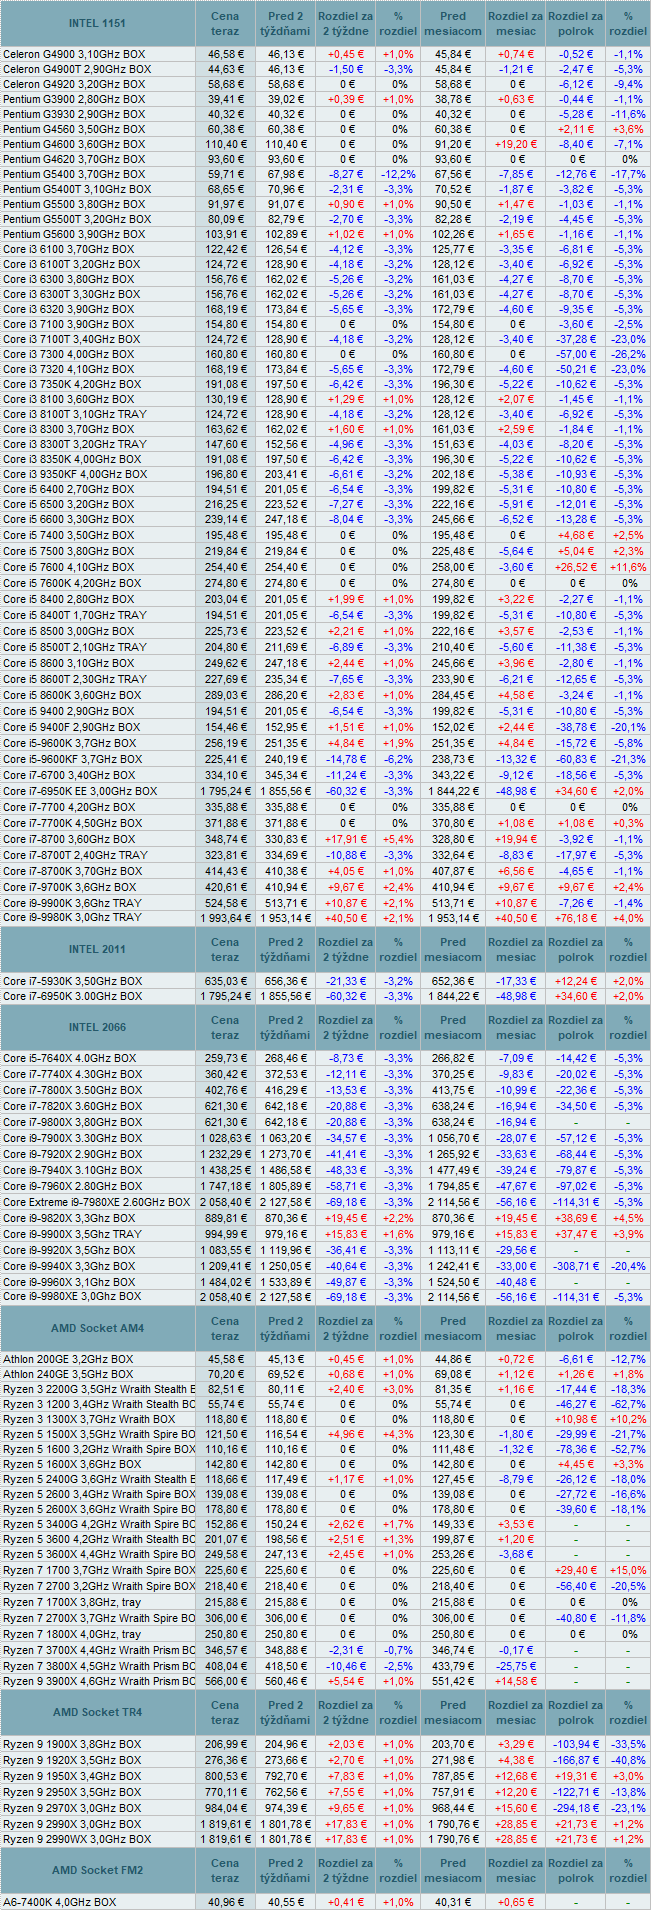Click 'Pred mesiacom' header in INTEL 2011 section
651x1910 pixels.
click(x=453, y=950)
